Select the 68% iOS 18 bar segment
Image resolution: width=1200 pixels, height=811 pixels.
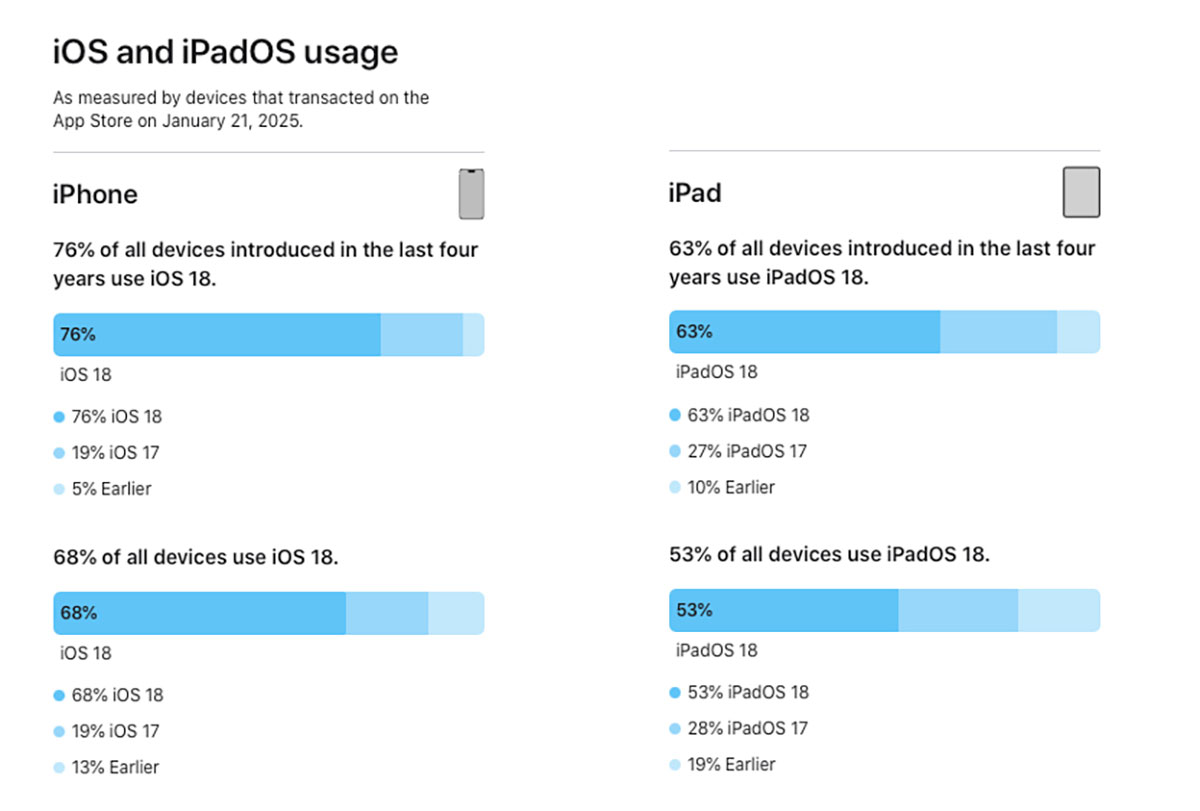point(200,613)
